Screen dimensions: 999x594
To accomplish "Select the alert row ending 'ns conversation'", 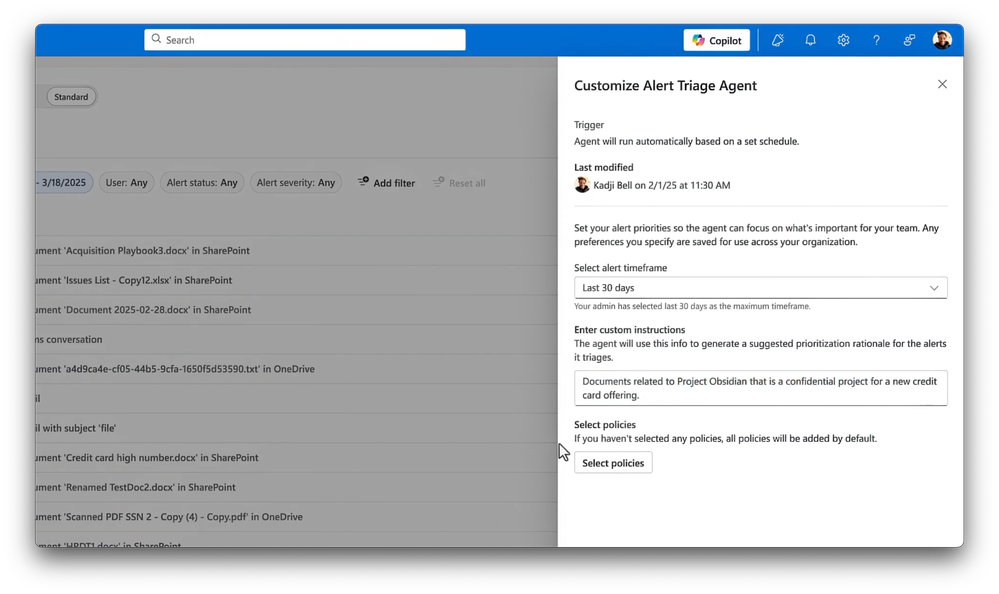I will click(x=296, y=339).
